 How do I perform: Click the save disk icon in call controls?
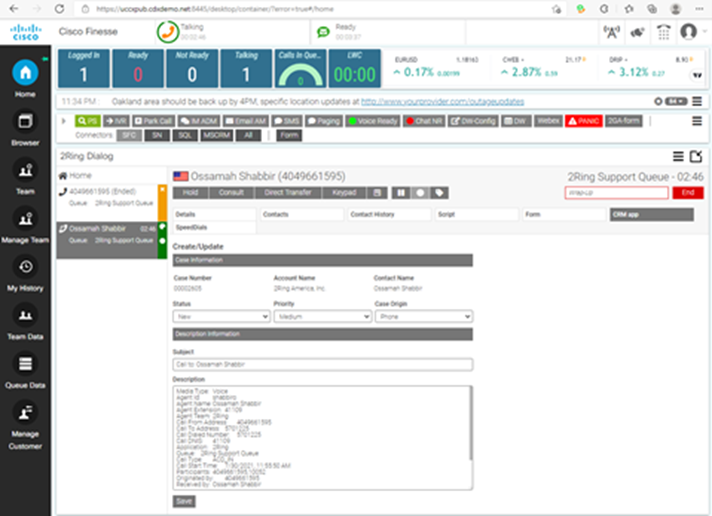377,193
